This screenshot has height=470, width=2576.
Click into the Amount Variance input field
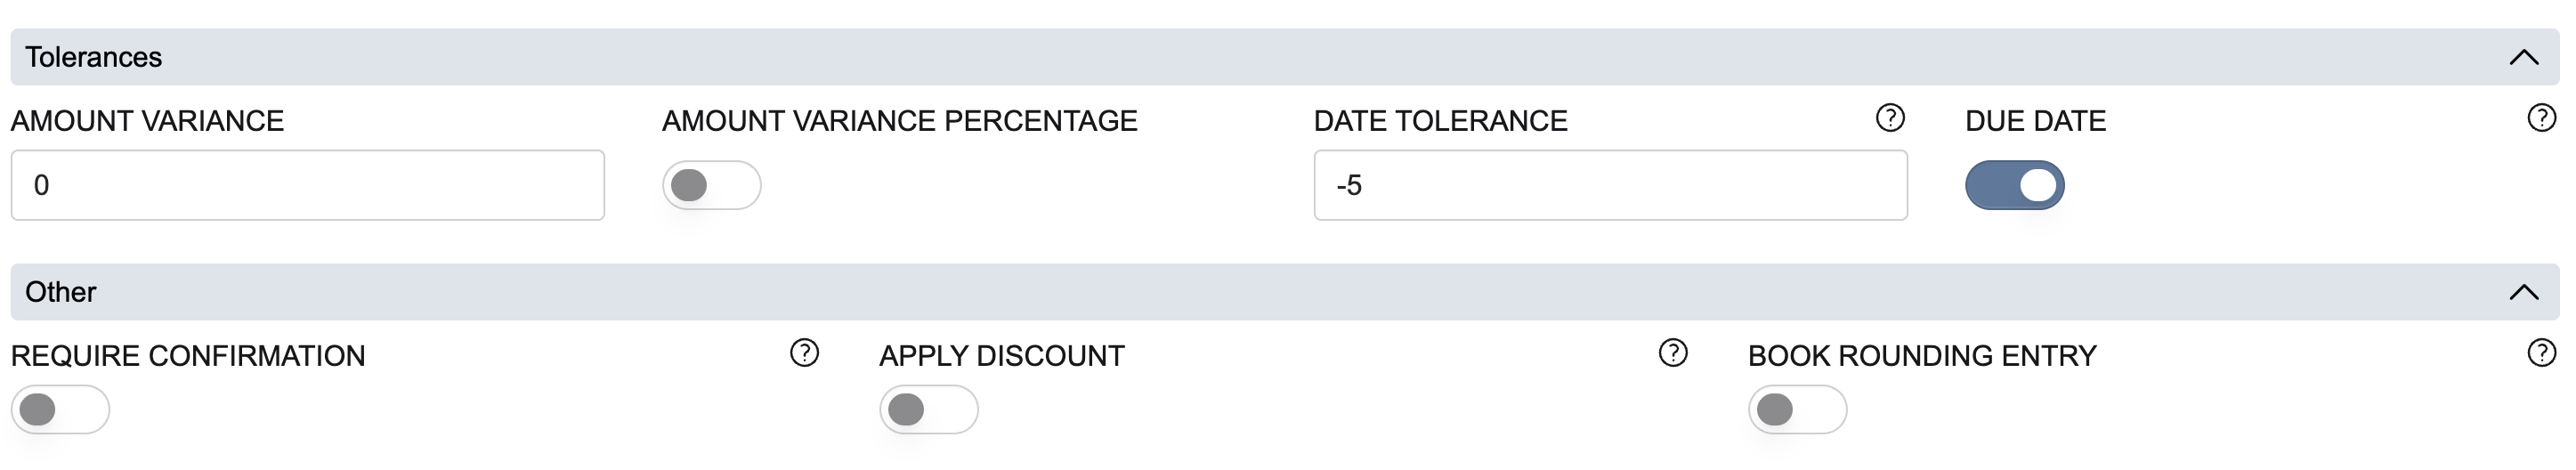[307, 185]
